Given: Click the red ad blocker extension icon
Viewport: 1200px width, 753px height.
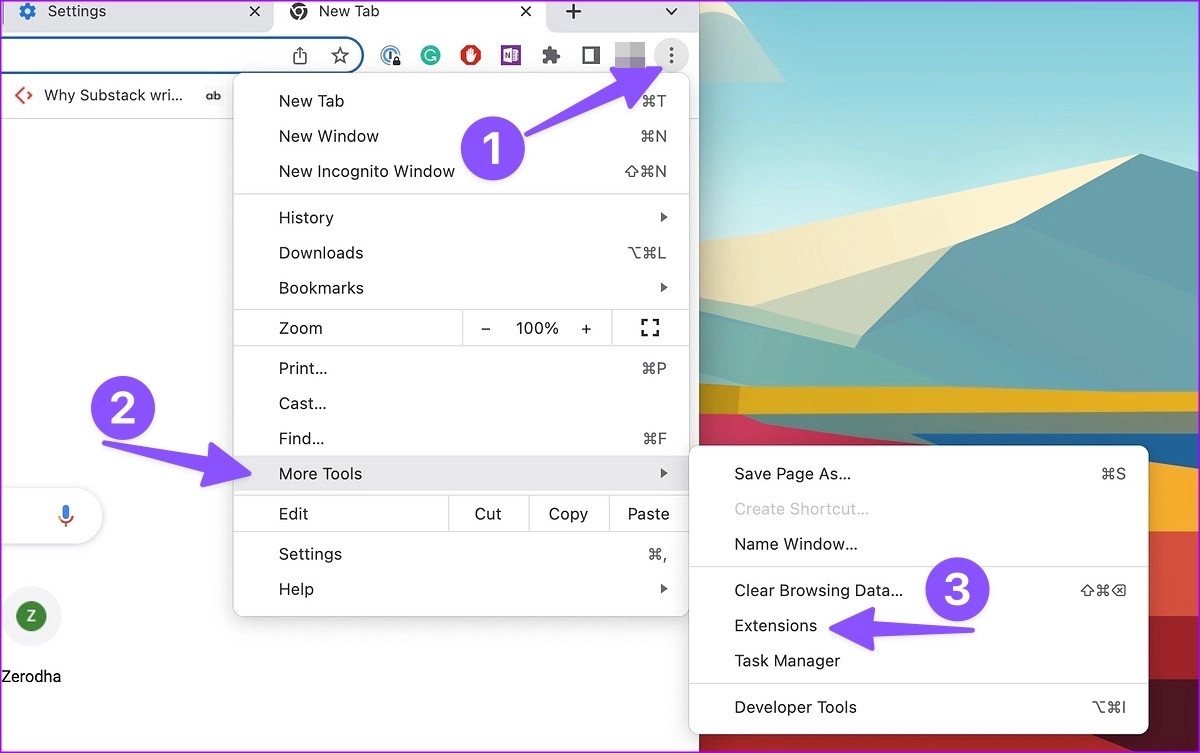Looking at the screenshot, I should pyautogui.click(x=470, y=56).
